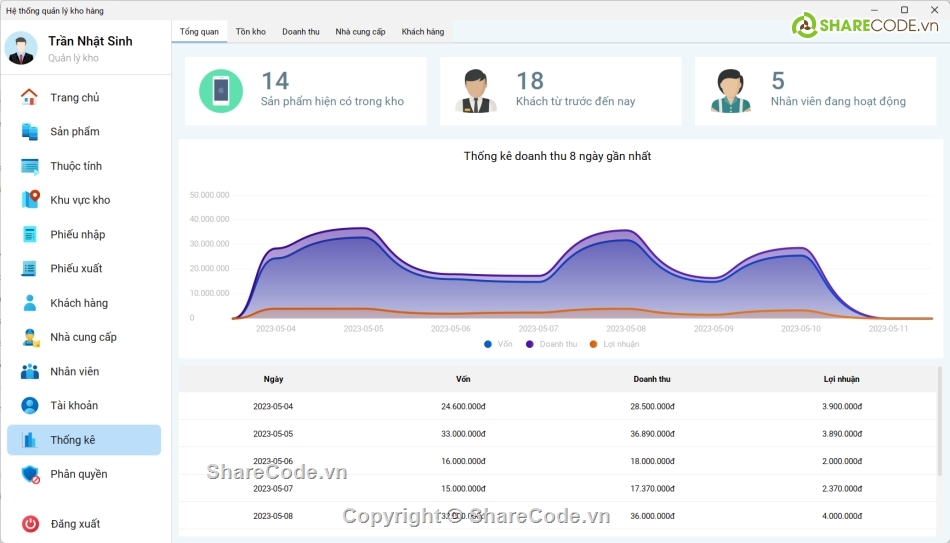Toggle the Vốn series in chart legend
The height and width of the screenshot is (543, 950).
pyautogui.click(x=488, y=344)
